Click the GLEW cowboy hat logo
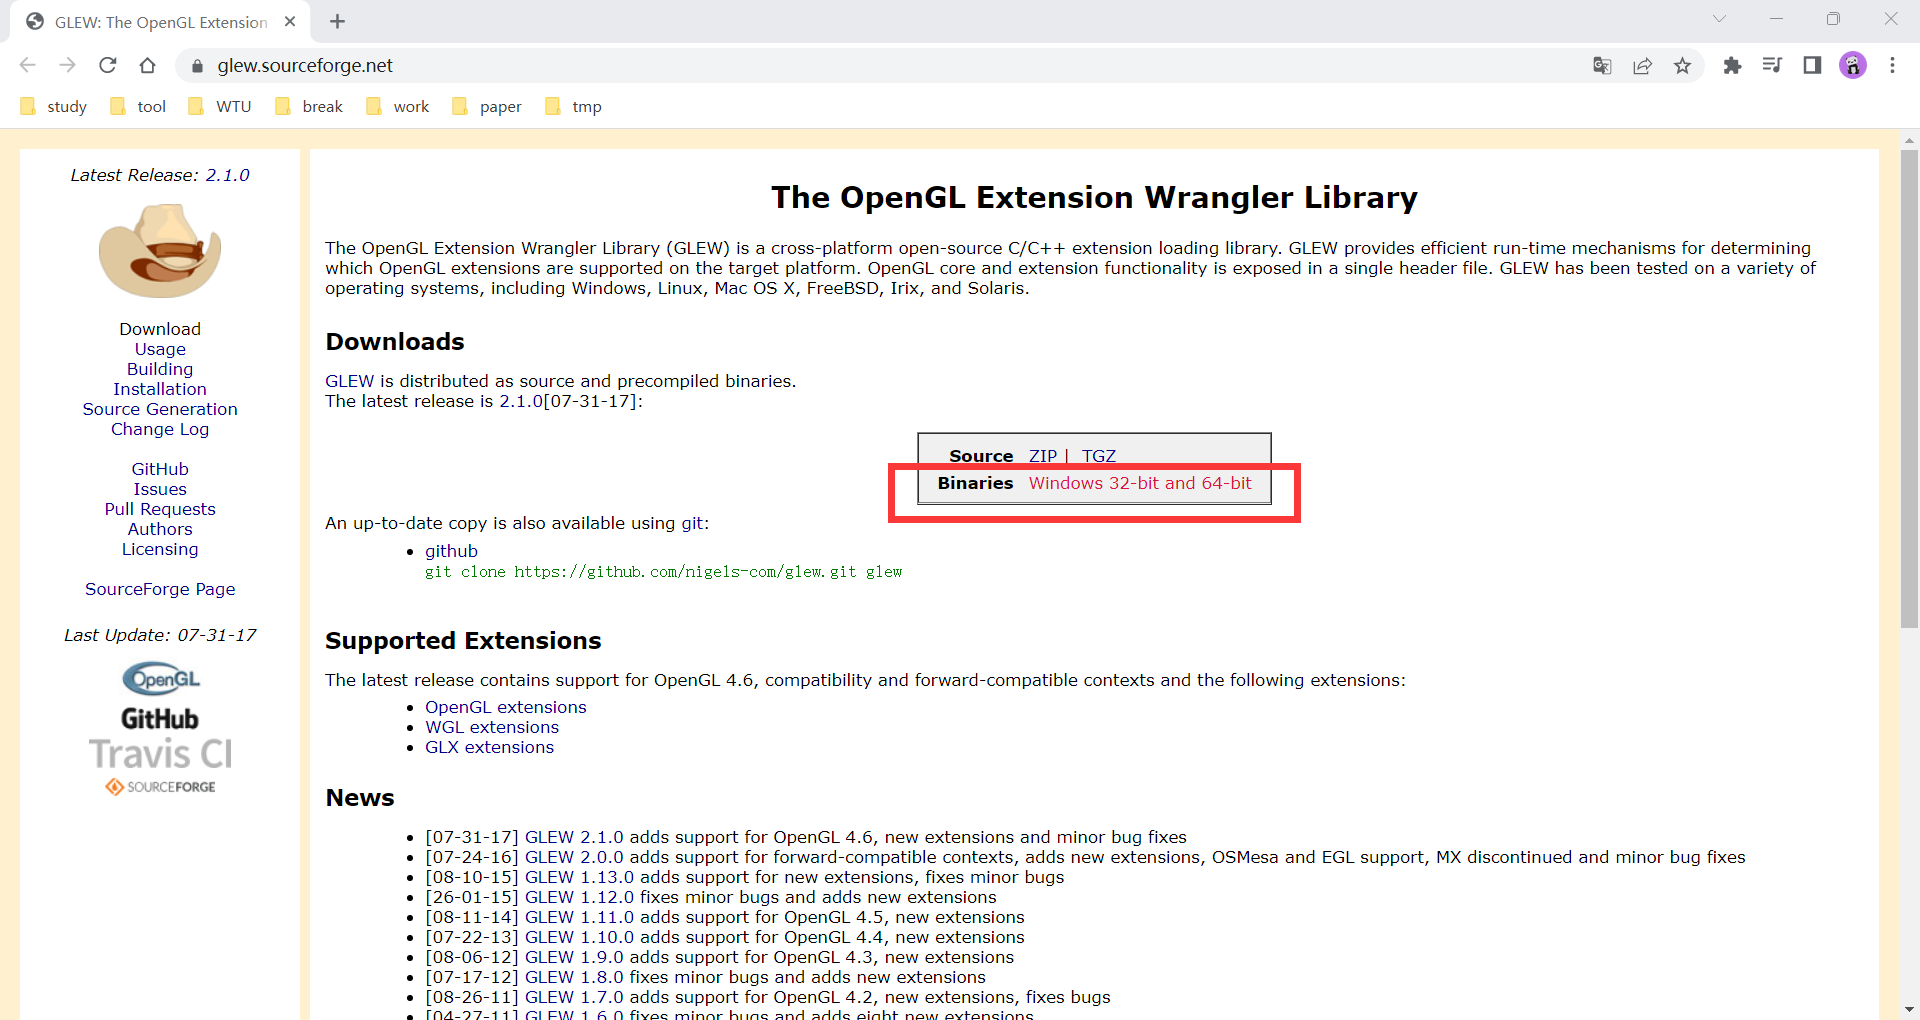Image resolution: width=1920 pixels, height=1020 pixels. click(160, 250)
